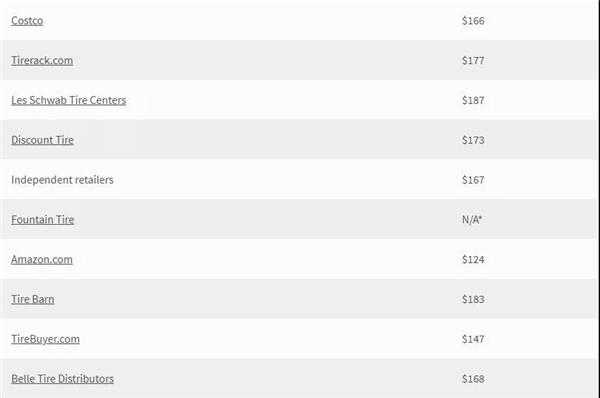Select the $168 Belle Tire price
600x398 pixels.
(x=473, y=379)
